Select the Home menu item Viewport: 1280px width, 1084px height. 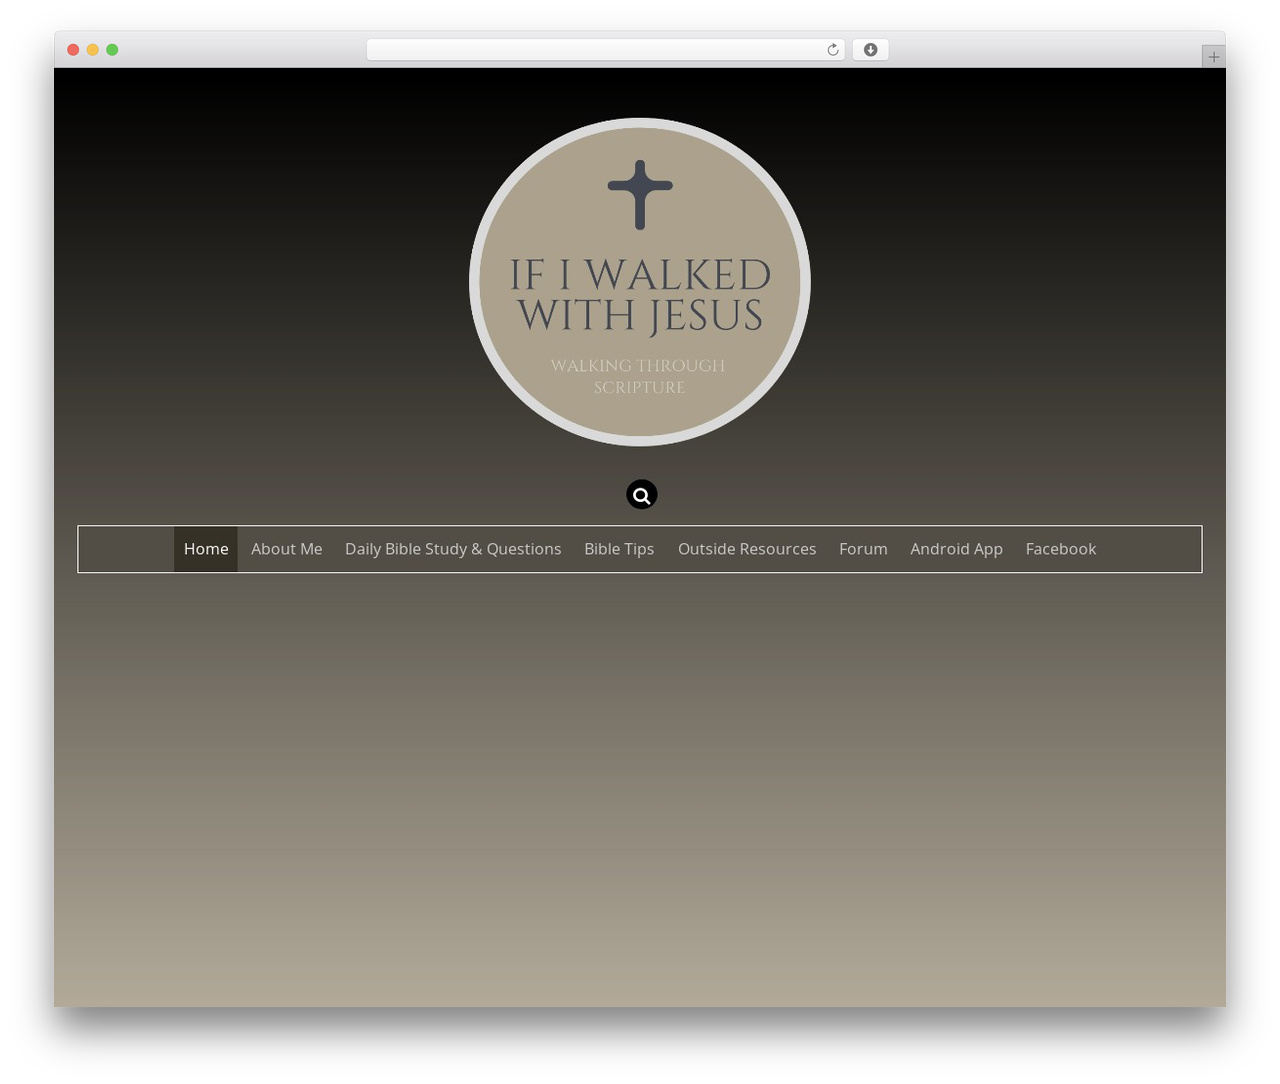coord(206,549)
